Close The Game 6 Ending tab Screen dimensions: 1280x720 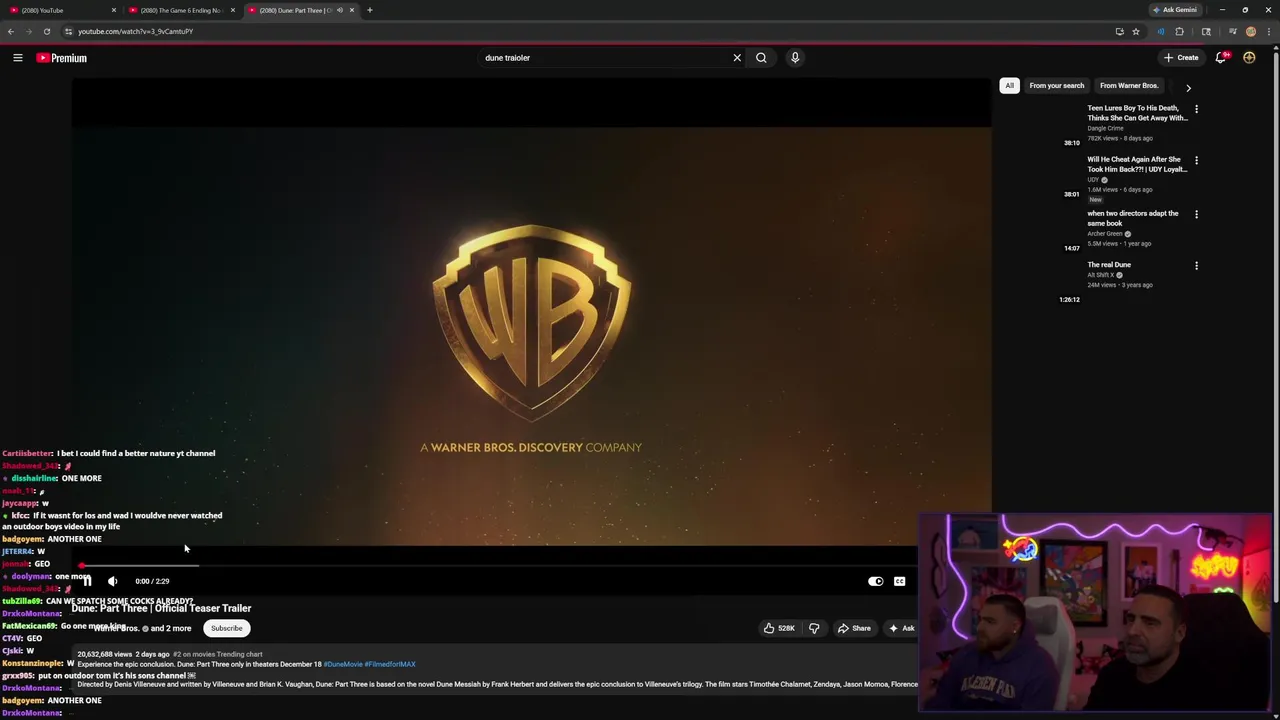[233, 10]
